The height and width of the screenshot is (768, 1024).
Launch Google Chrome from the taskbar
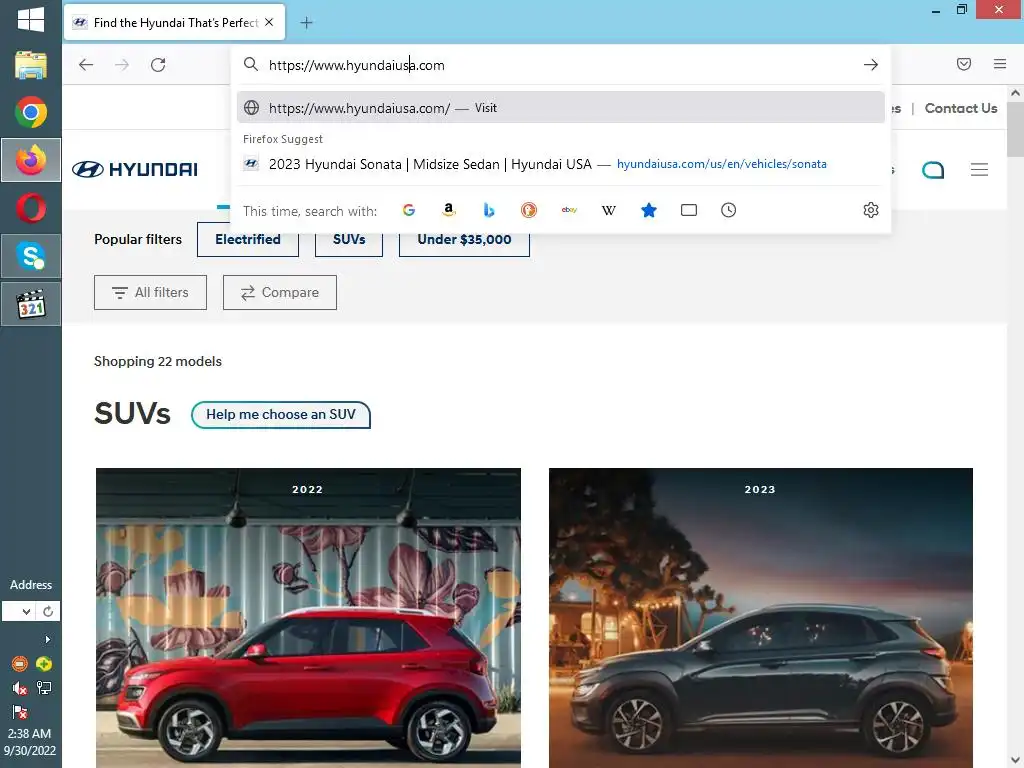coord(31,112)
